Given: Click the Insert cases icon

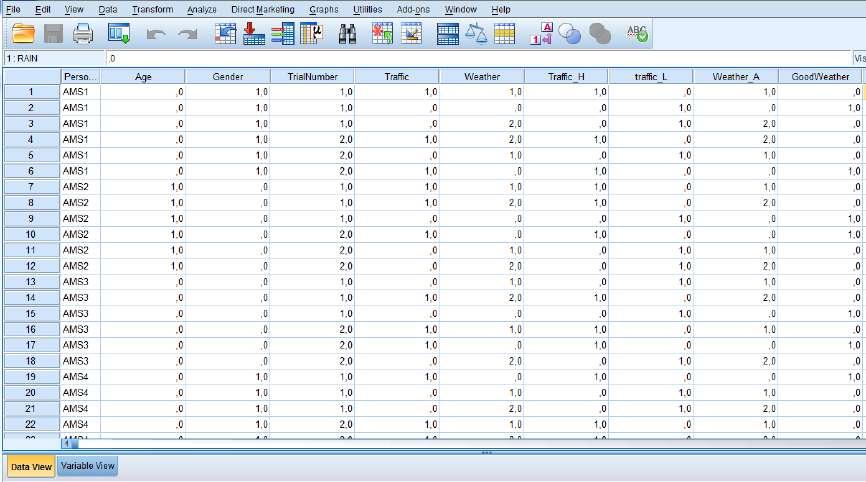Looking at the screenshot, I should 382,34.
